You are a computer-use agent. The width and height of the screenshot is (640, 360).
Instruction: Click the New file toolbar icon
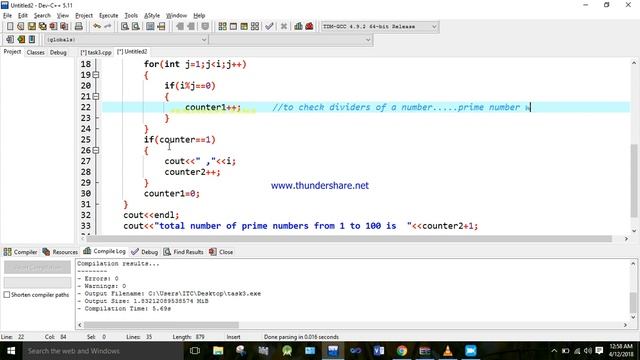[10, 27]
